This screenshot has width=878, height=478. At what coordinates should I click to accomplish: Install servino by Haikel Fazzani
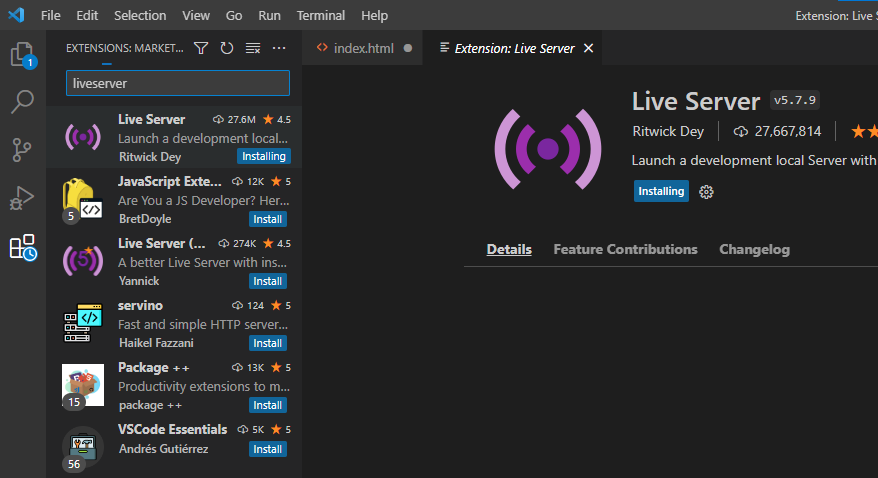(268, 343)
